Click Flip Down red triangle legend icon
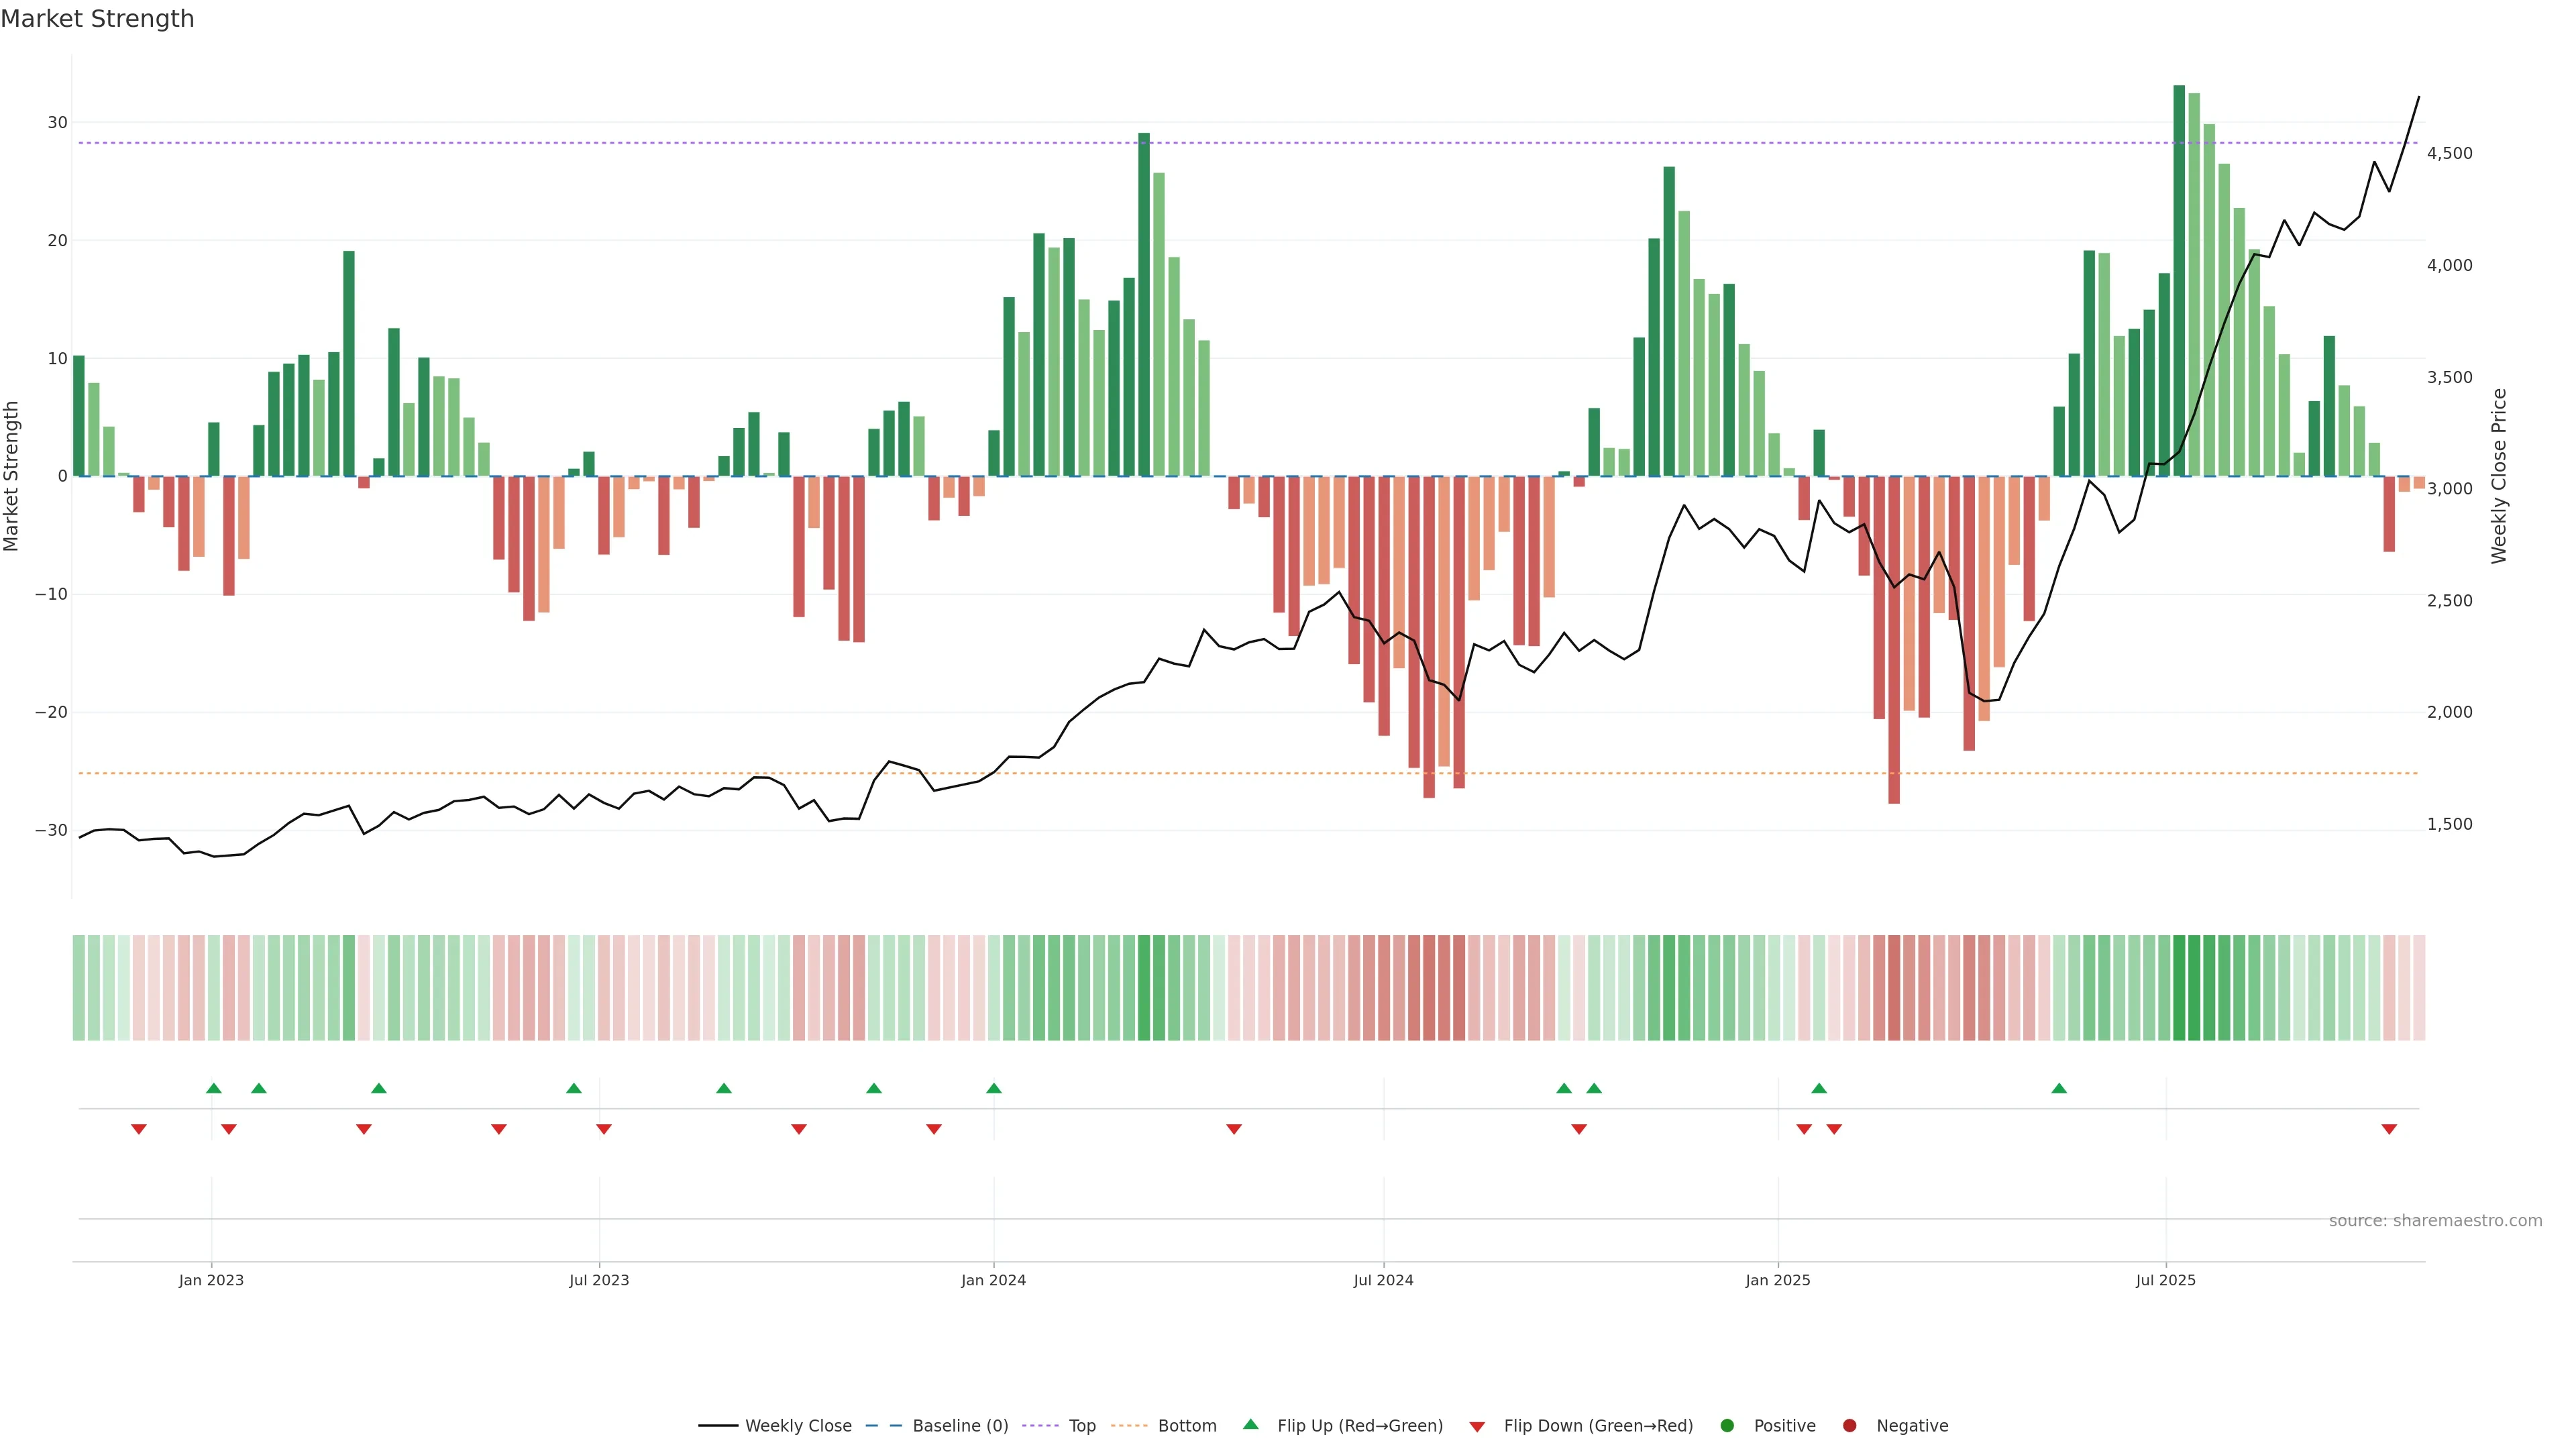Viewport: 2576px width, 1449px height. (1476, 1427)
